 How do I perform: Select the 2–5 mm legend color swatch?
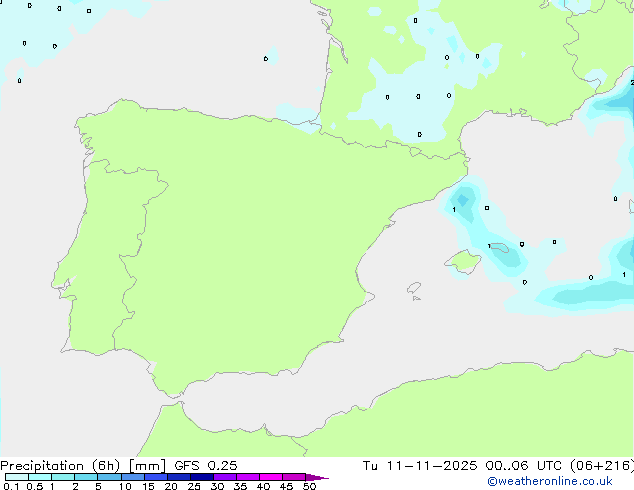pos(86,477)
